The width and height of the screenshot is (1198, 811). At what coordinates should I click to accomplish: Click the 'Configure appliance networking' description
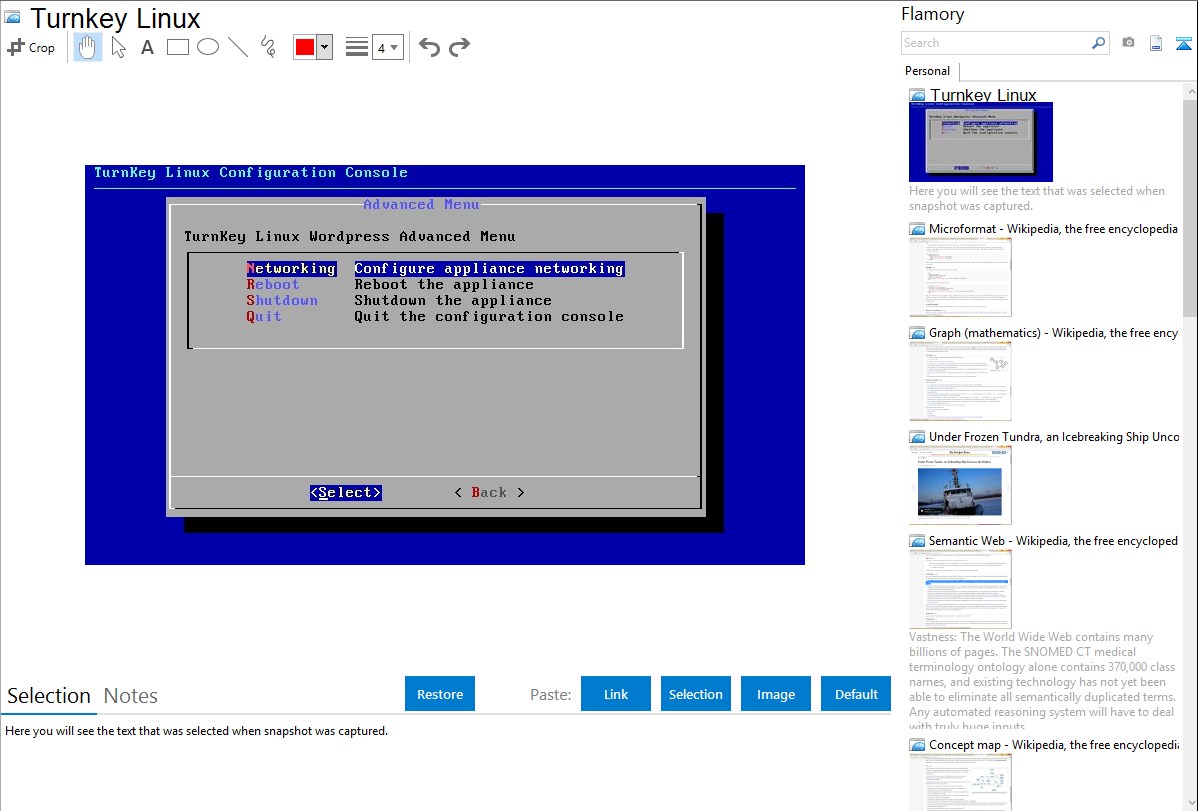(x=489, y=268)
